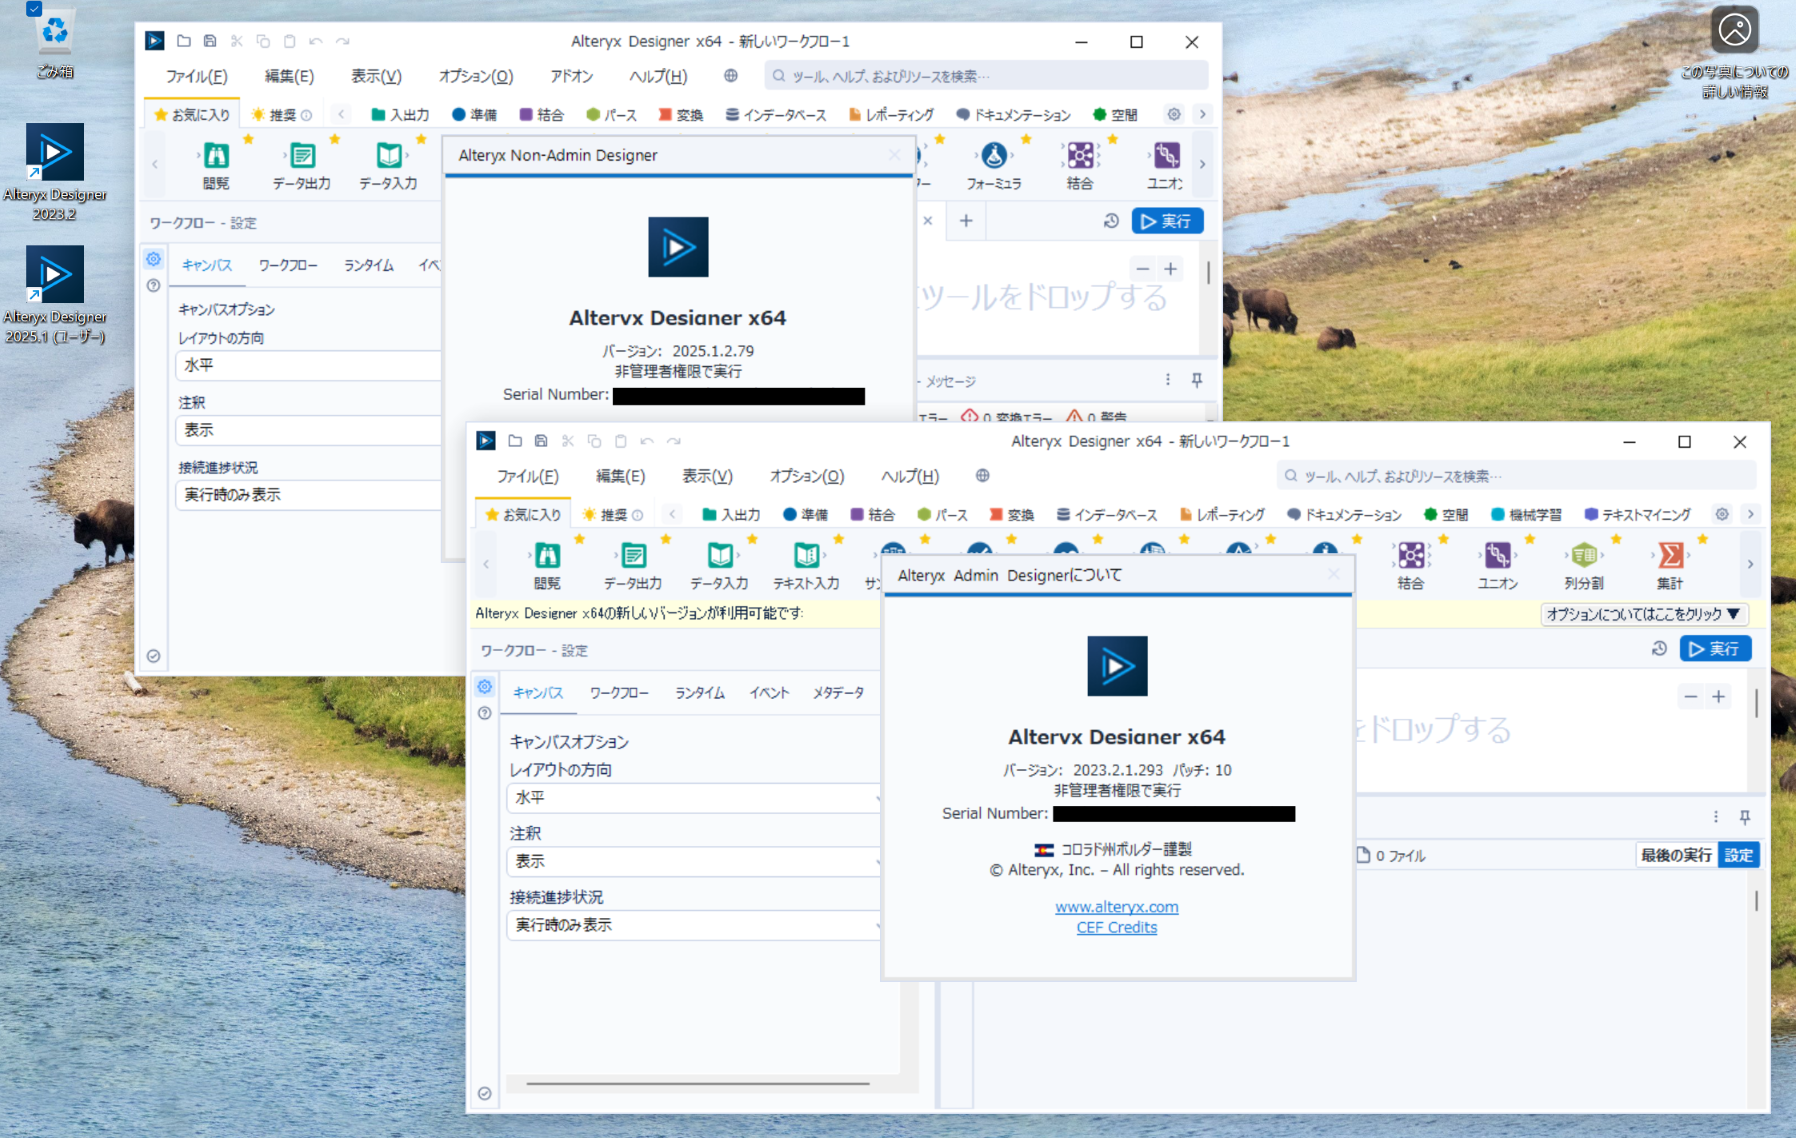Click the undo arrow in front window title bar

pyautogui.click(x=647, y=441)
